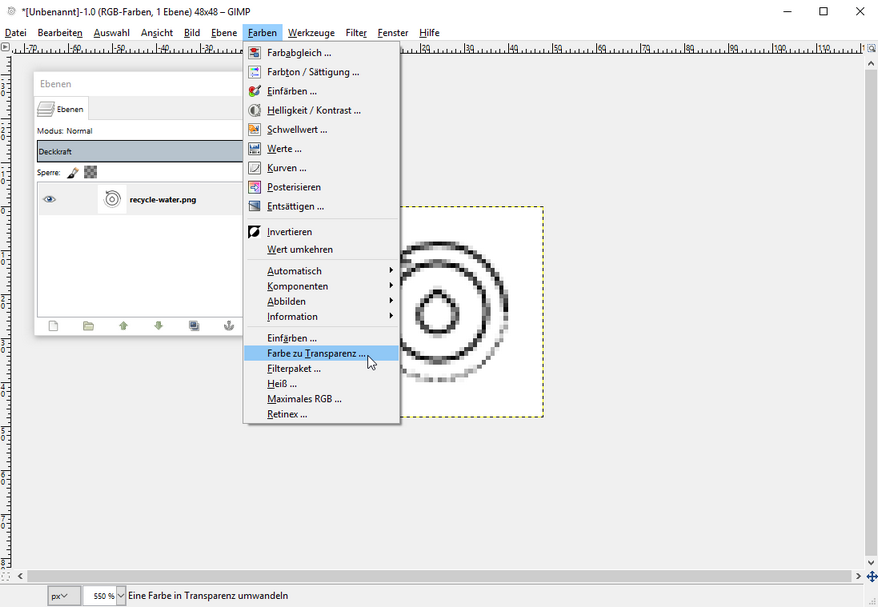The image size is (878, 607).
Task: Raise the layer with the green up arrow
Action: (x=123, y=325)
